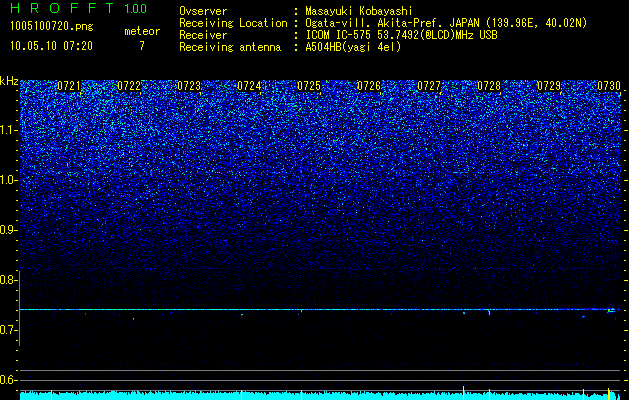
Task: Click the 0725 time label
Action: coord(309,86)
